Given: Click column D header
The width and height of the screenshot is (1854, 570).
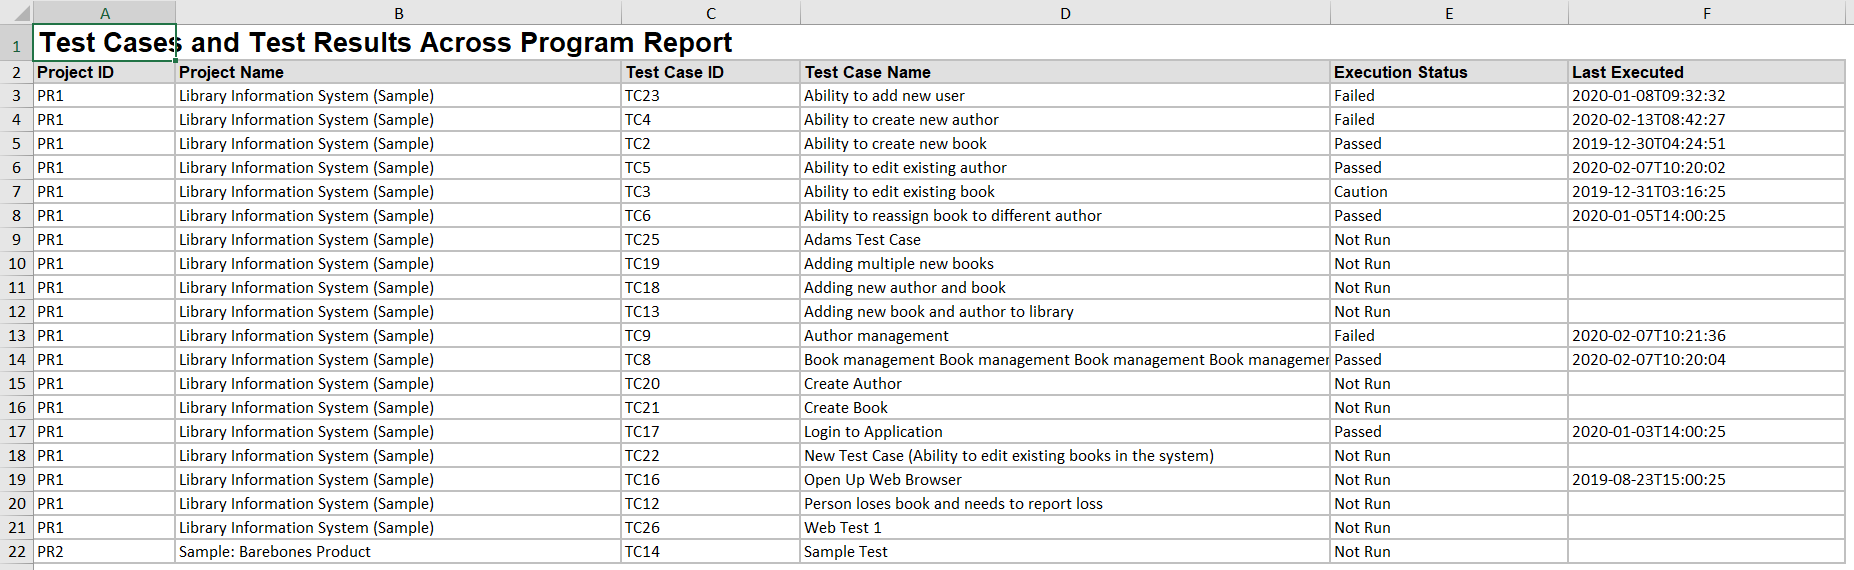Looking at the screenshot, I should [x=1065, y=13].
